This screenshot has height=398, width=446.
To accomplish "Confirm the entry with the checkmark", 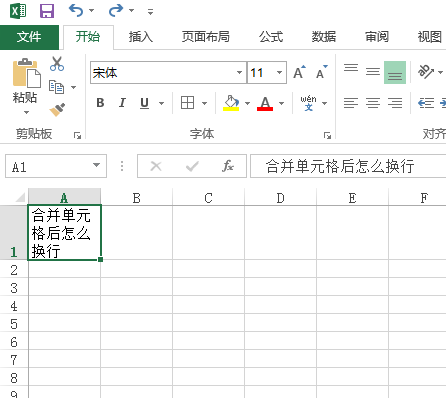I will pos(192,166).
